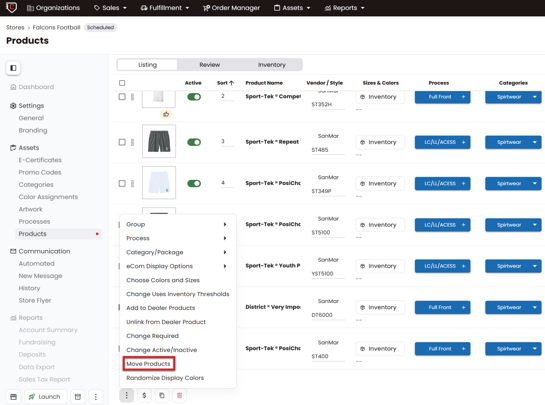Click the drag handle on the ST485 row

pos(132,142)
